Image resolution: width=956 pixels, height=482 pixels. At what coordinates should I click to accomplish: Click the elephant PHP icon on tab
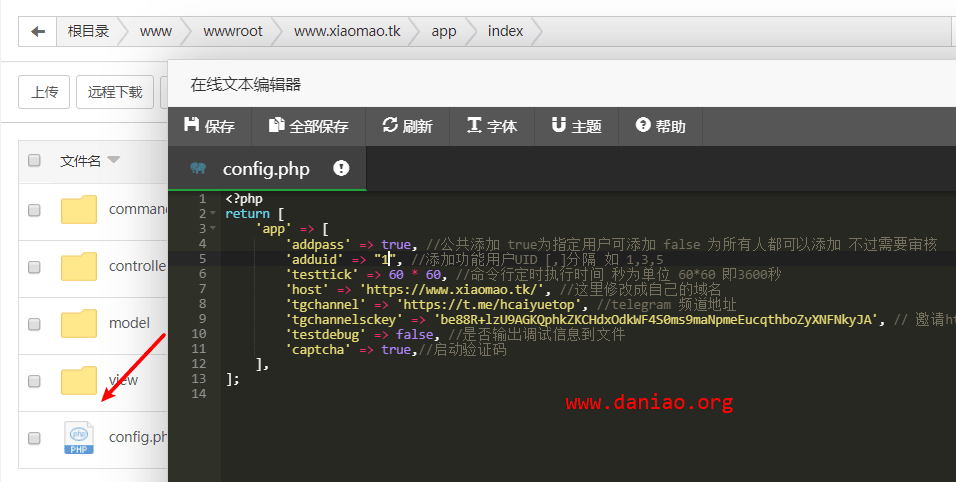point(198,168)
